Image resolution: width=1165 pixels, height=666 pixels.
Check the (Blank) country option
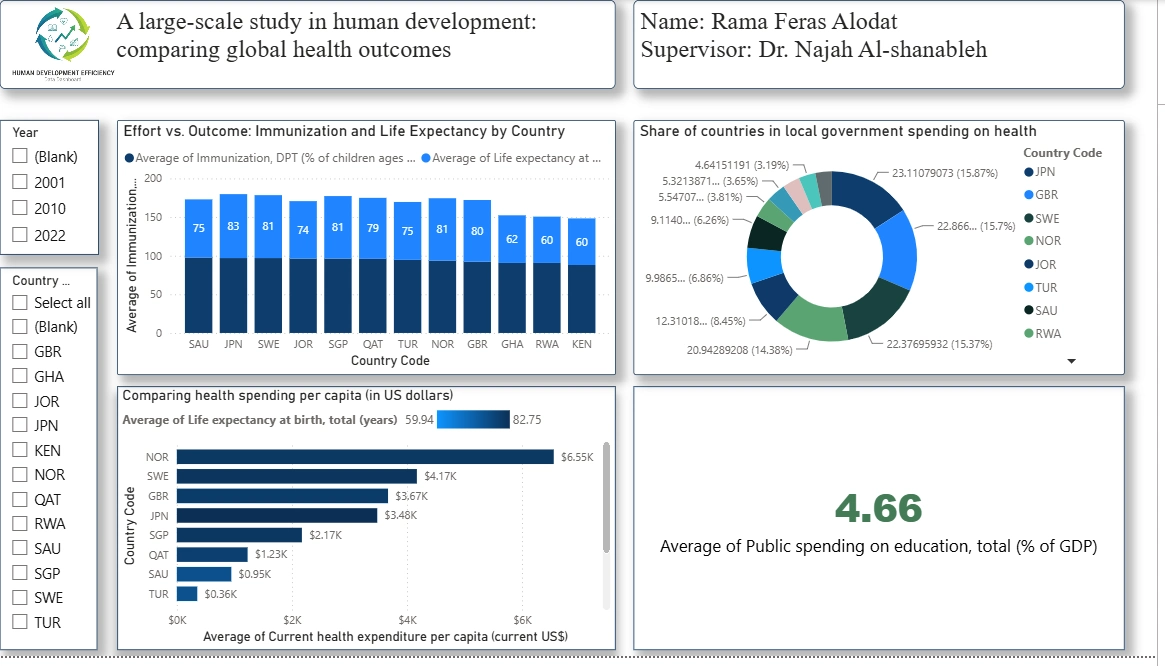tap(20, 326)
